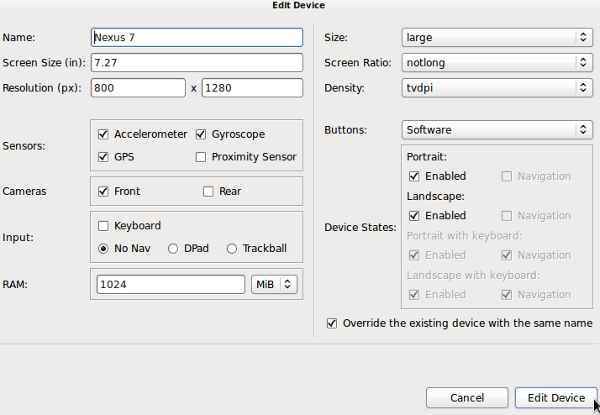
Task: Uncheck Override the existing device option
Action: 333,323
